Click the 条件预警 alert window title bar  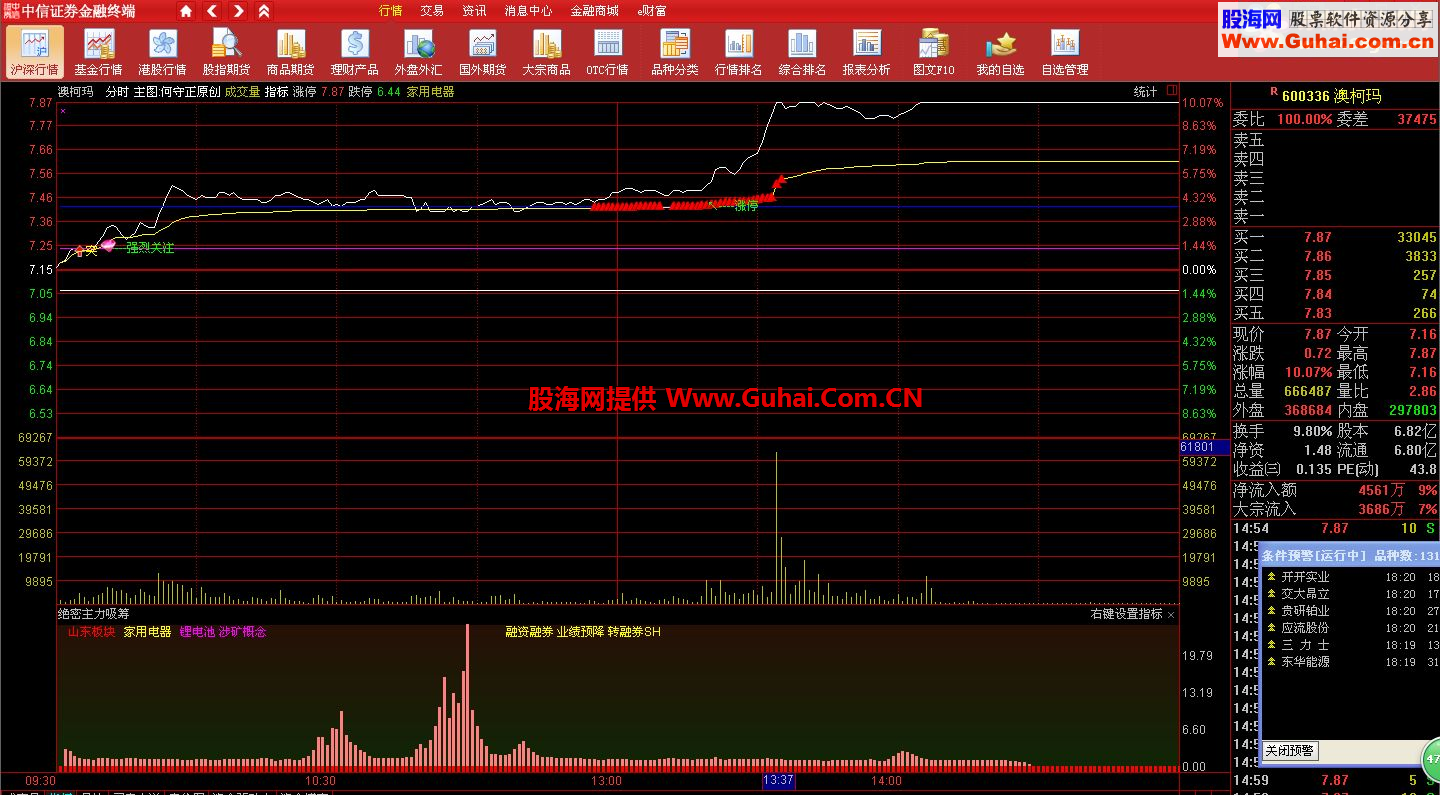click(1349, 555)
